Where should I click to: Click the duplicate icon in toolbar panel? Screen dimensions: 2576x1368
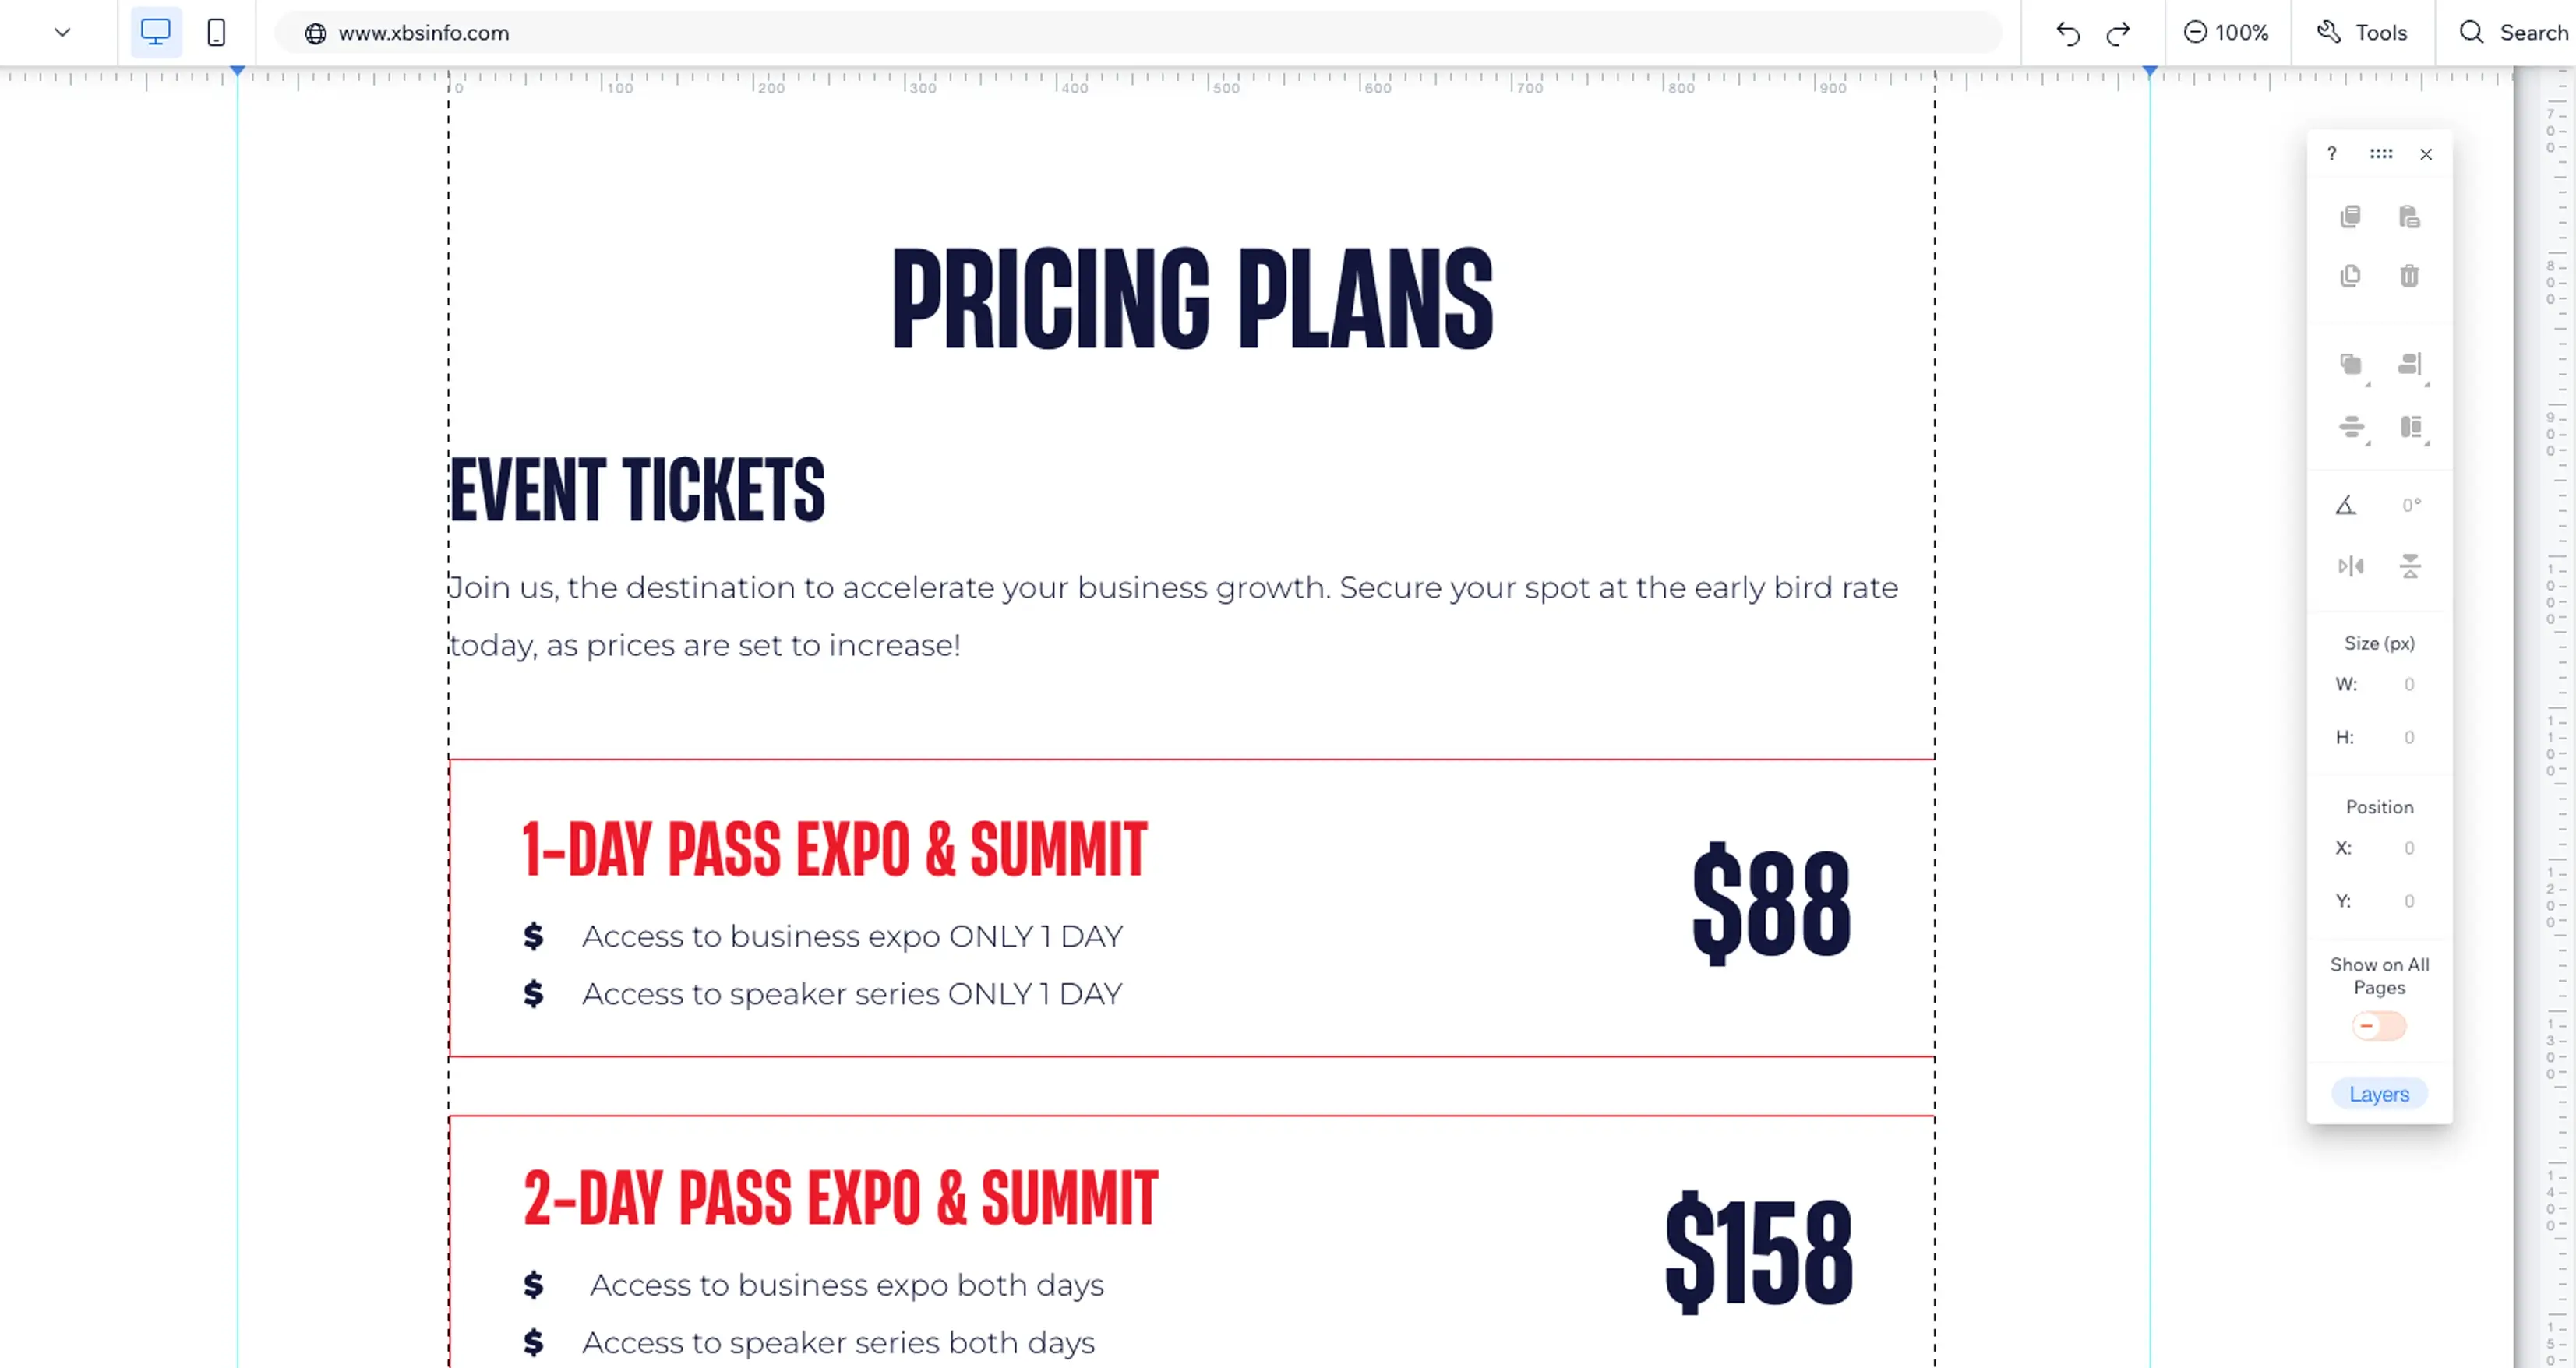[2351, 275]
